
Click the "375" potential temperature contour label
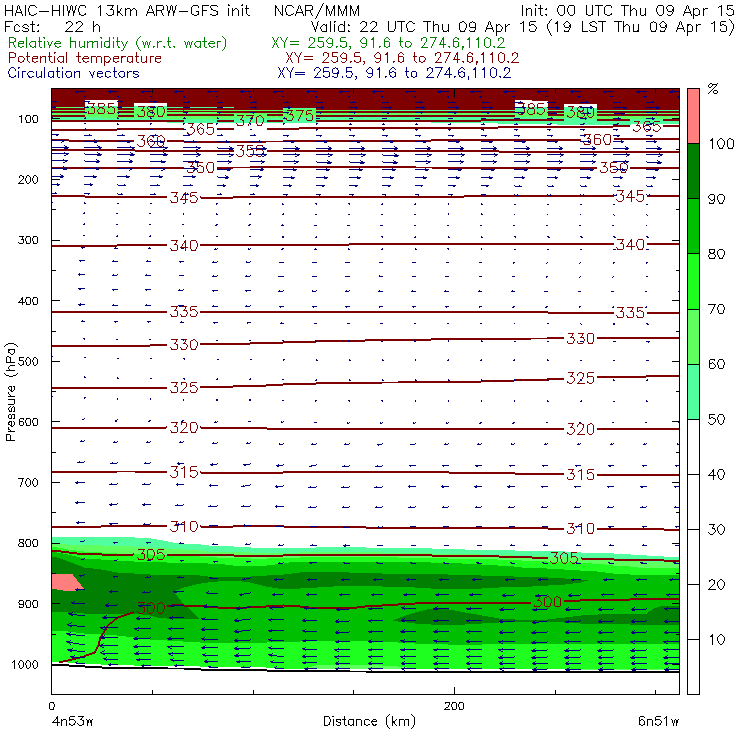click(300, 116)
